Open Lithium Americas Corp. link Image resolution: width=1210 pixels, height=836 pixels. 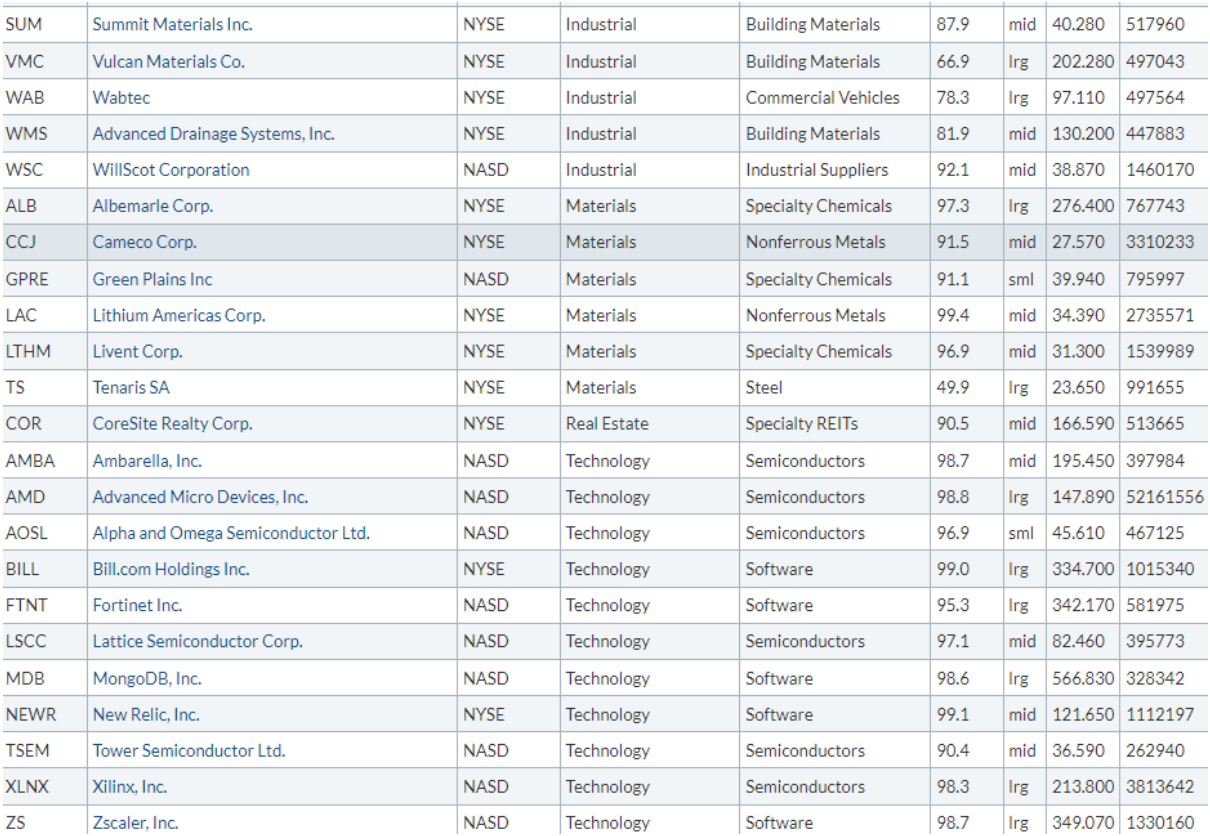point(179,315)
